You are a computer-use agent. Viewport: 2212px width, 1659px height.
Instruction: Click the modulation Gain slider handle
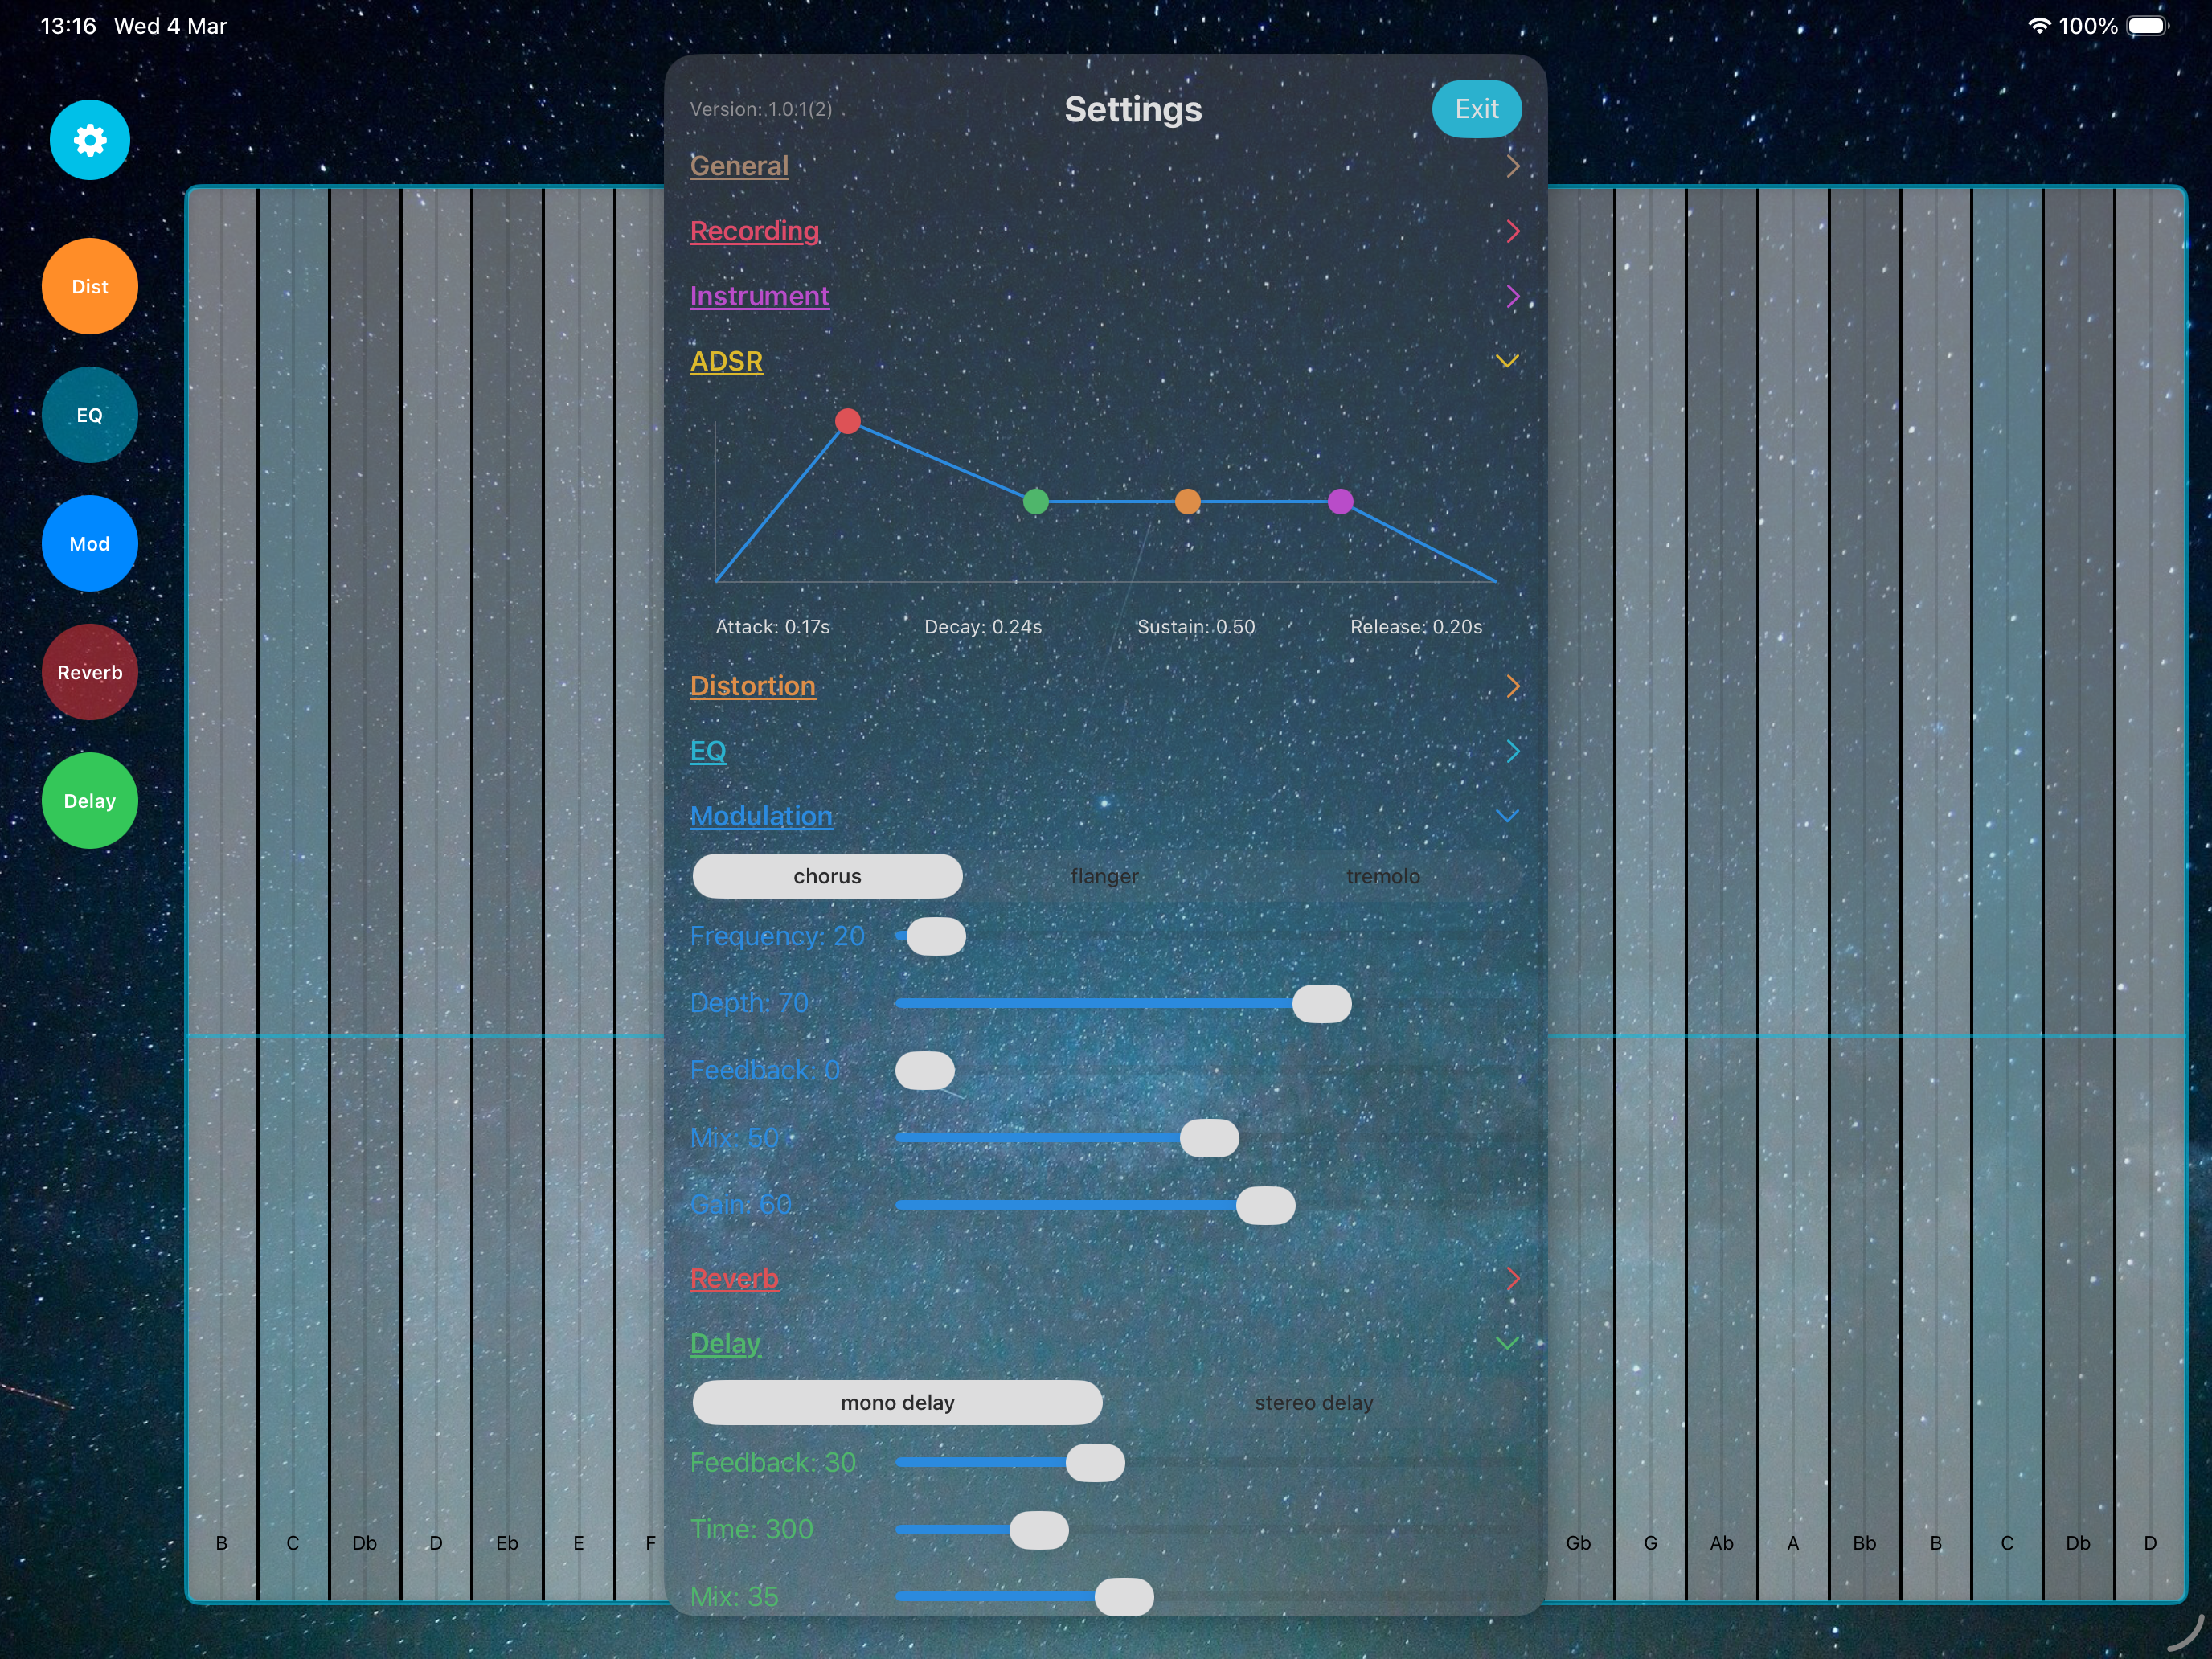pyautogui.click(x=1266, y=1205)
